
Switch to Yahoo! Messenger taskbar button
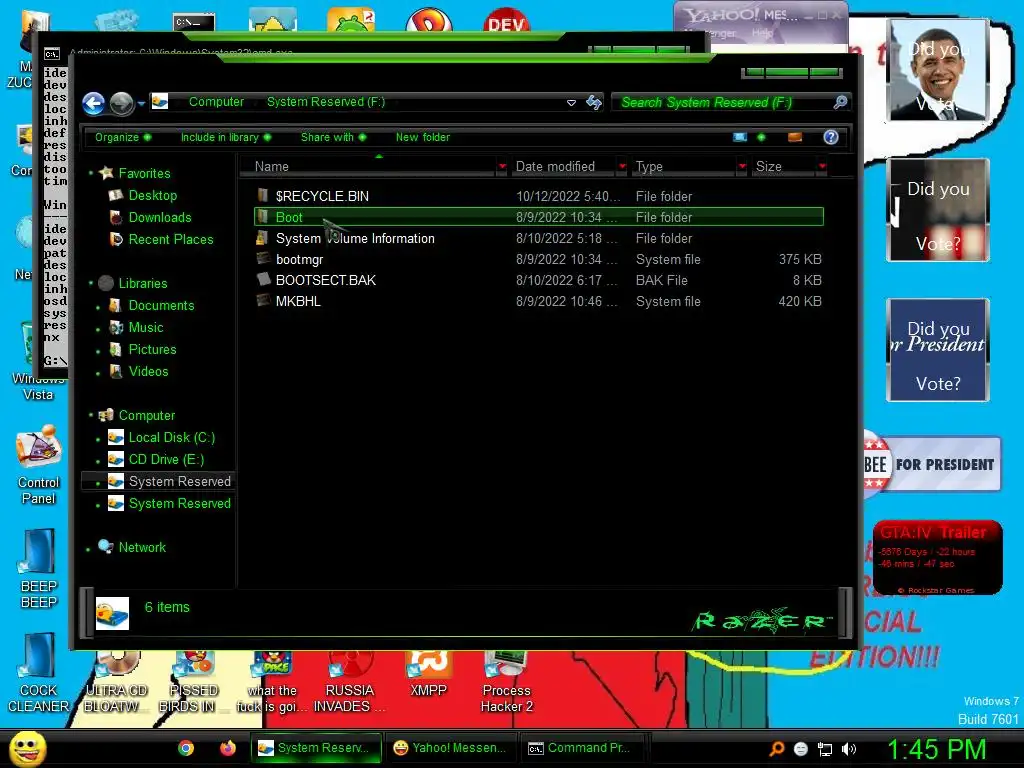click(x=451, y=748)
